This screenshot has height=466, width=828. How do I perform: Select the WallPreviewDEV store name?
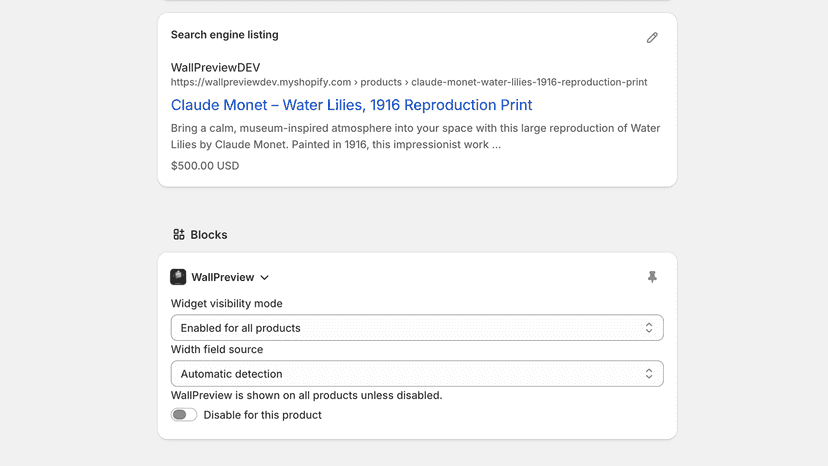coord(215,68)
